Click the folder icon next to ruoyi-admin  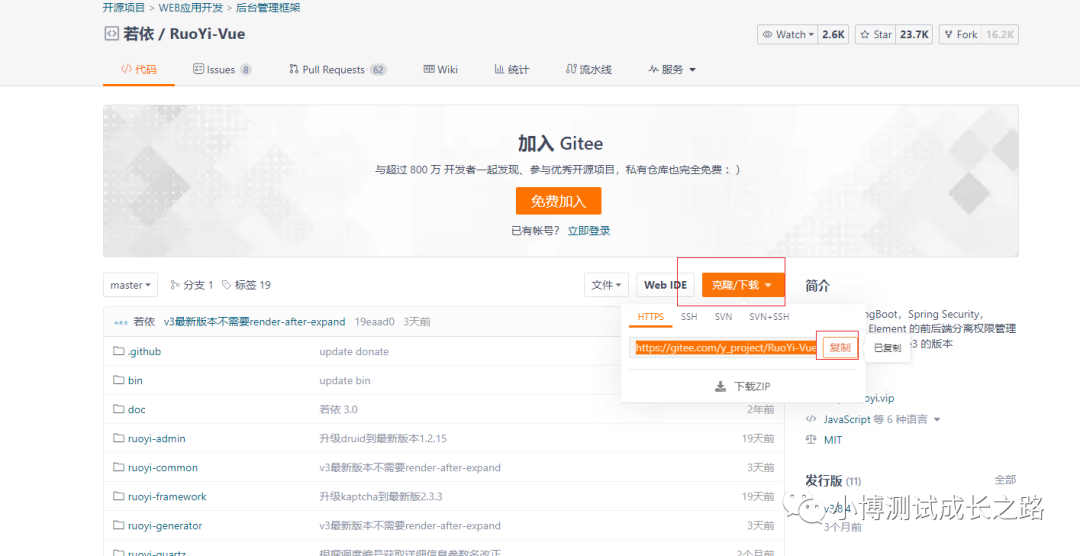pyautogui.click(x=118, y=438)
